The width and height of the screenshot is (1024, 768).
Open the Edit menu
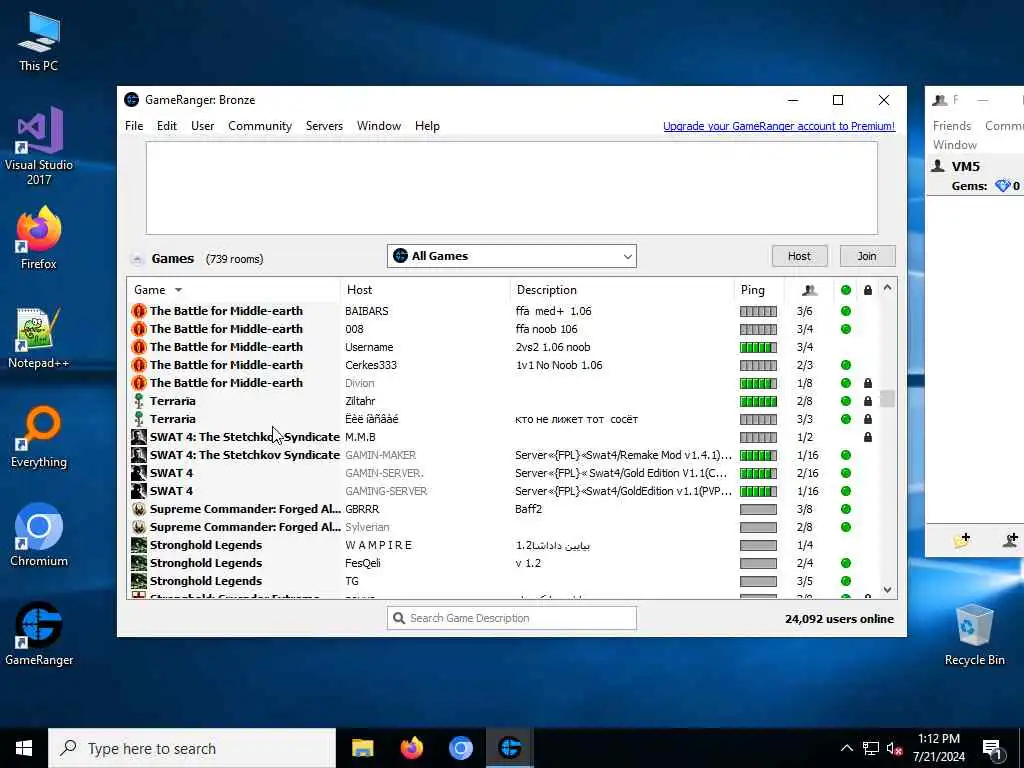click(x=167, y=126)
